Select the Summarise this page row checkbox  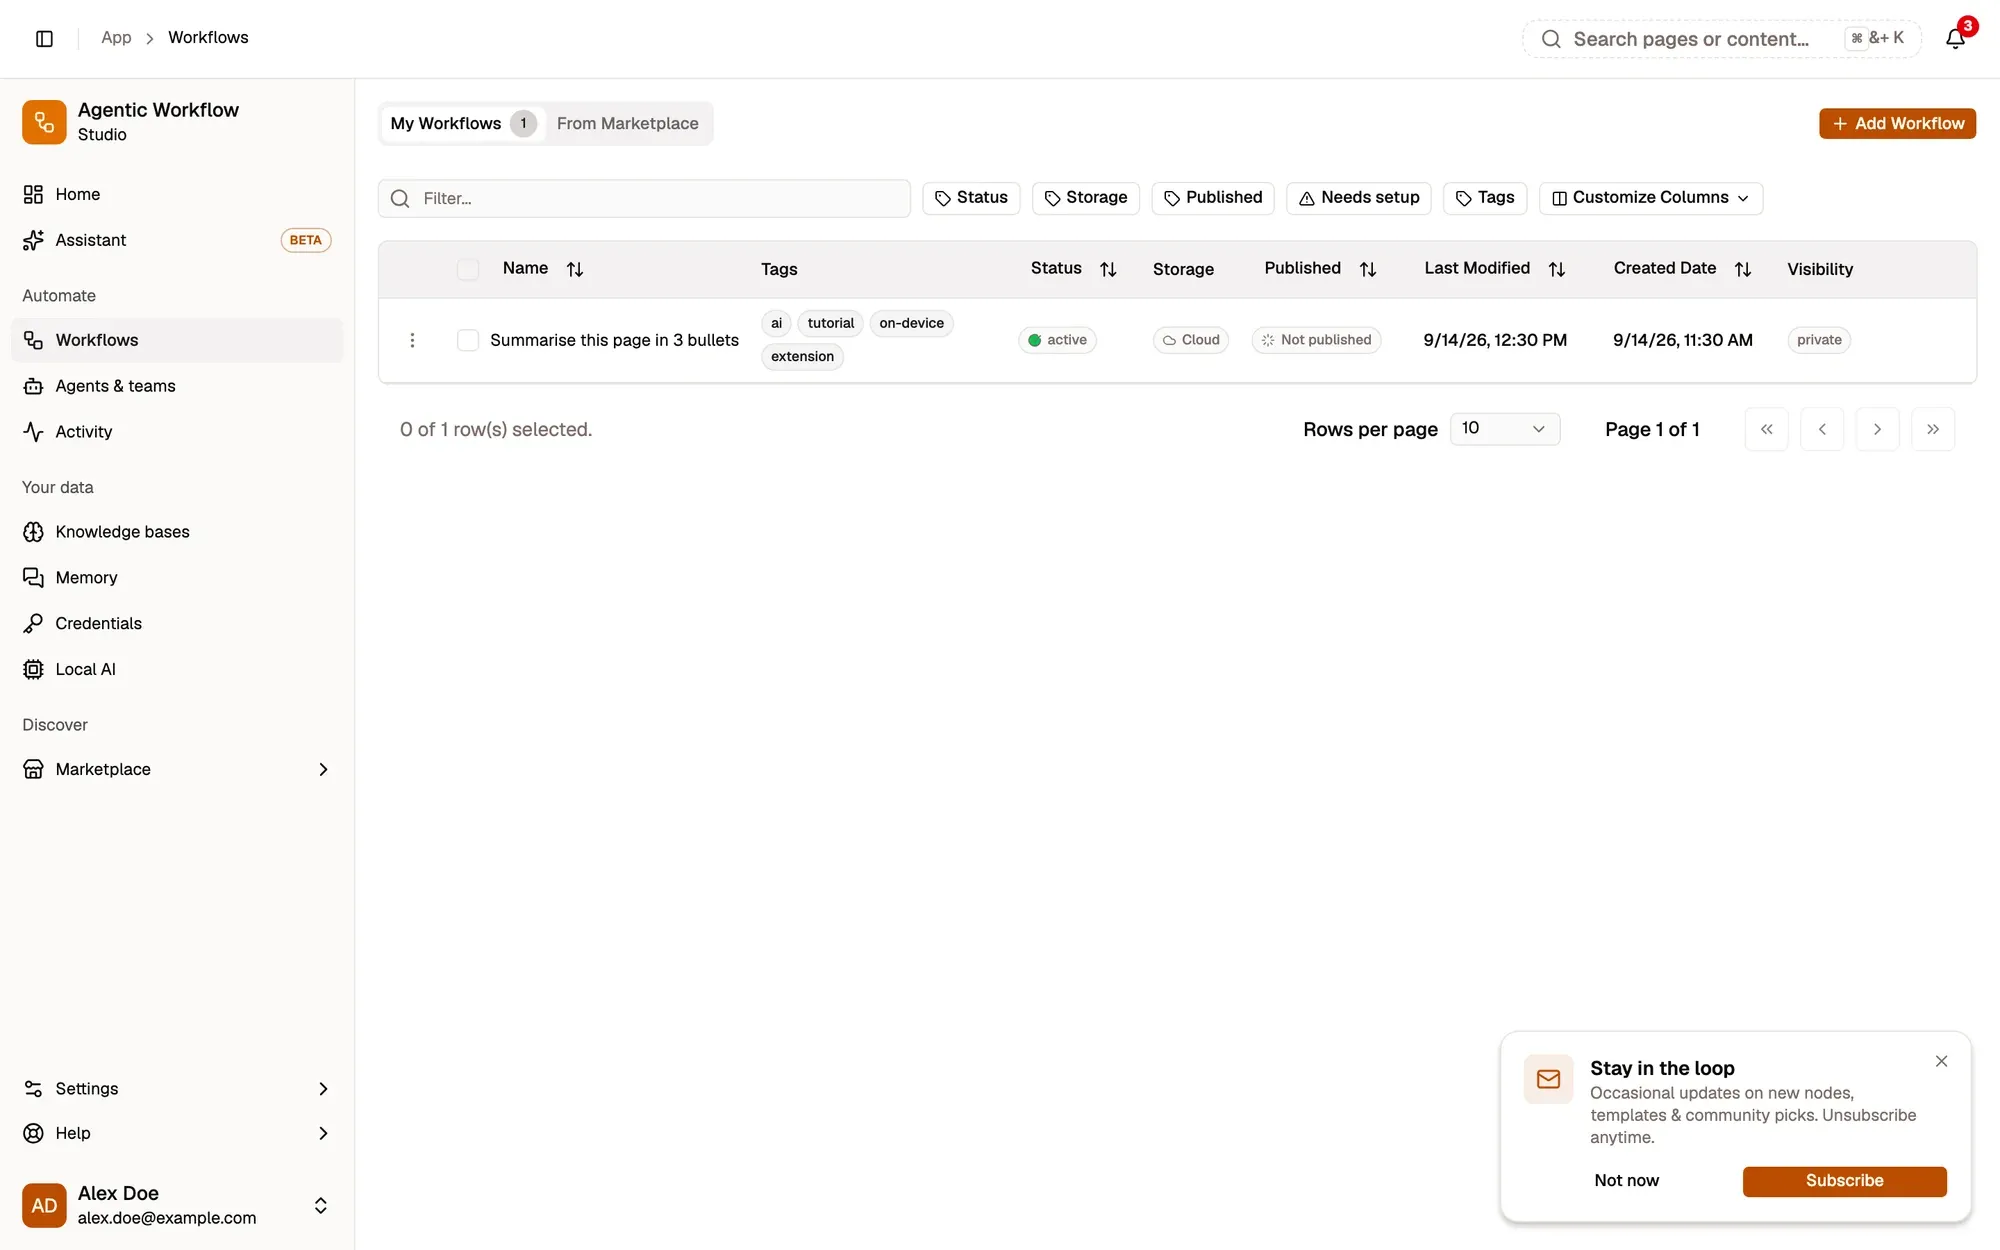click(468, 340)
